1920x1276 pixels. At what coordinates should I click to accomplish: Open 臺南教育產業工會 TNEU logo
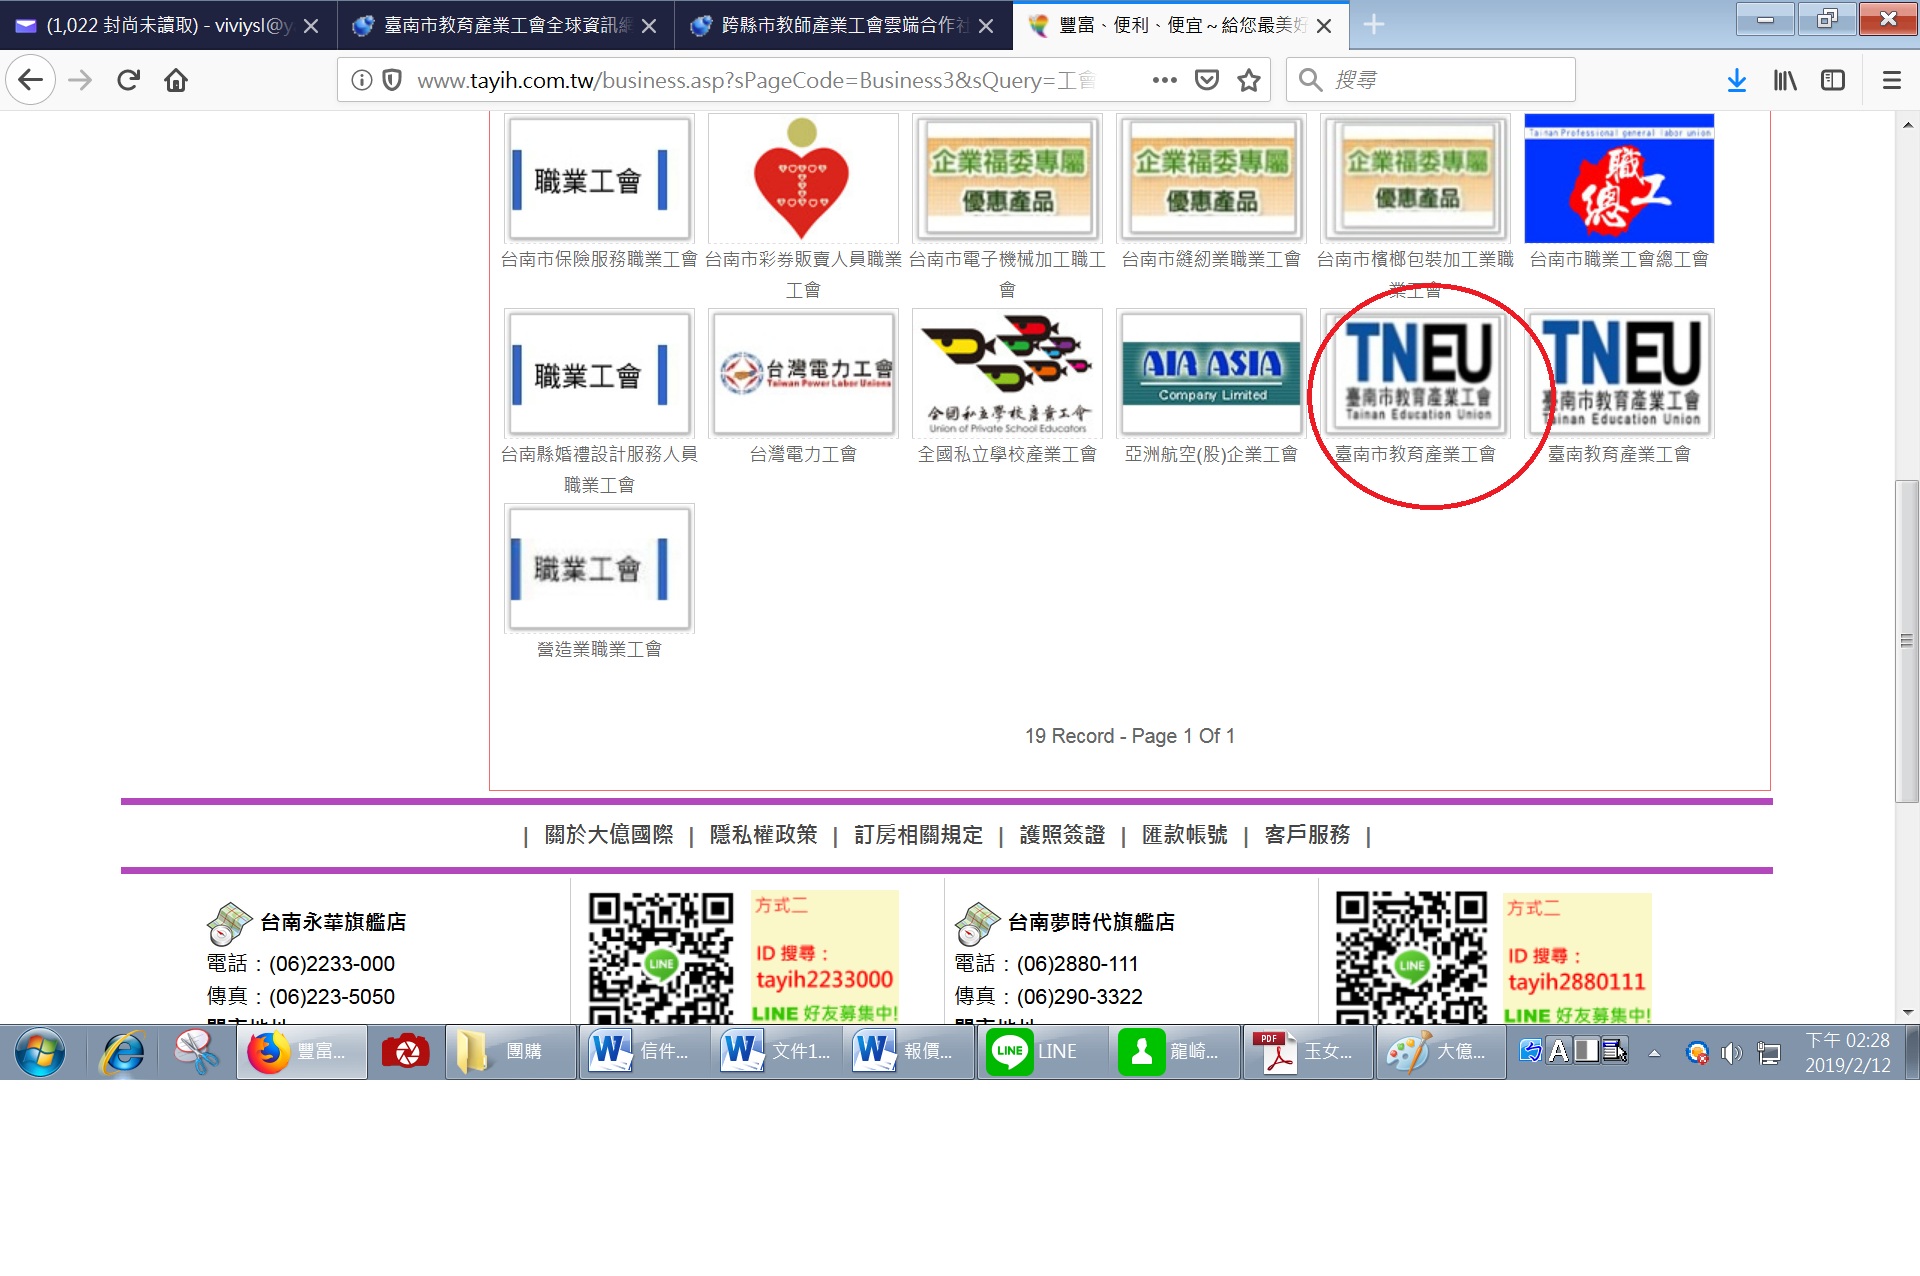pyautogui.click(x=1619, y=373)
